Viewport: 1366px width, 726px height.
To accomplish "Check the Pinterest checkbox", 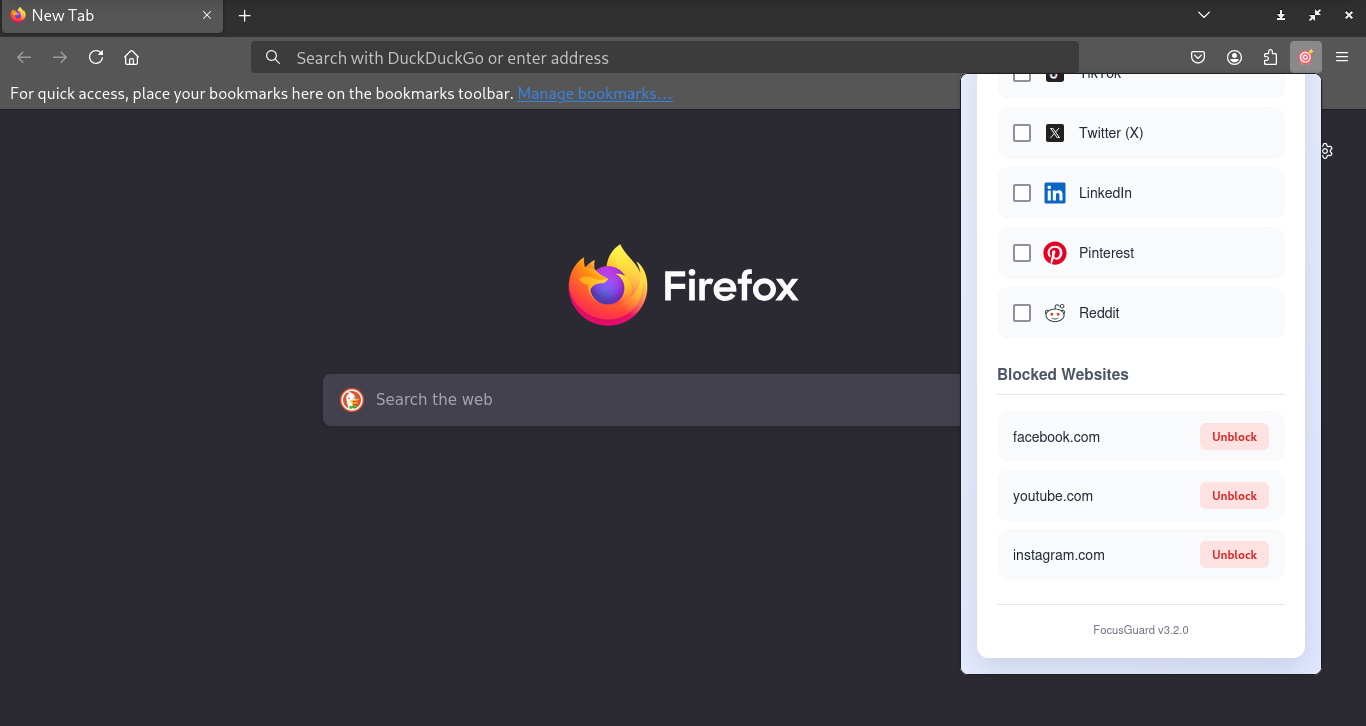I will (x=1022, y=253).
